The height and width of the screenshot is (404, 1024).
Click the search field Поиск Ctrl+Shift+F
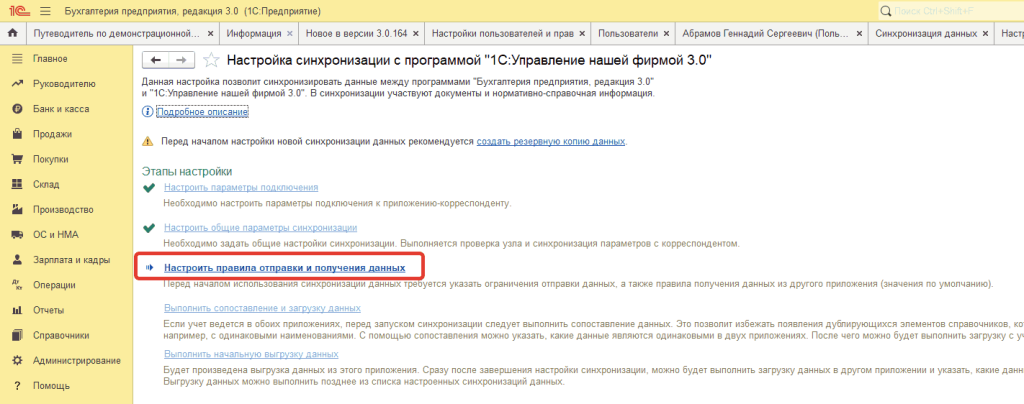951,11
